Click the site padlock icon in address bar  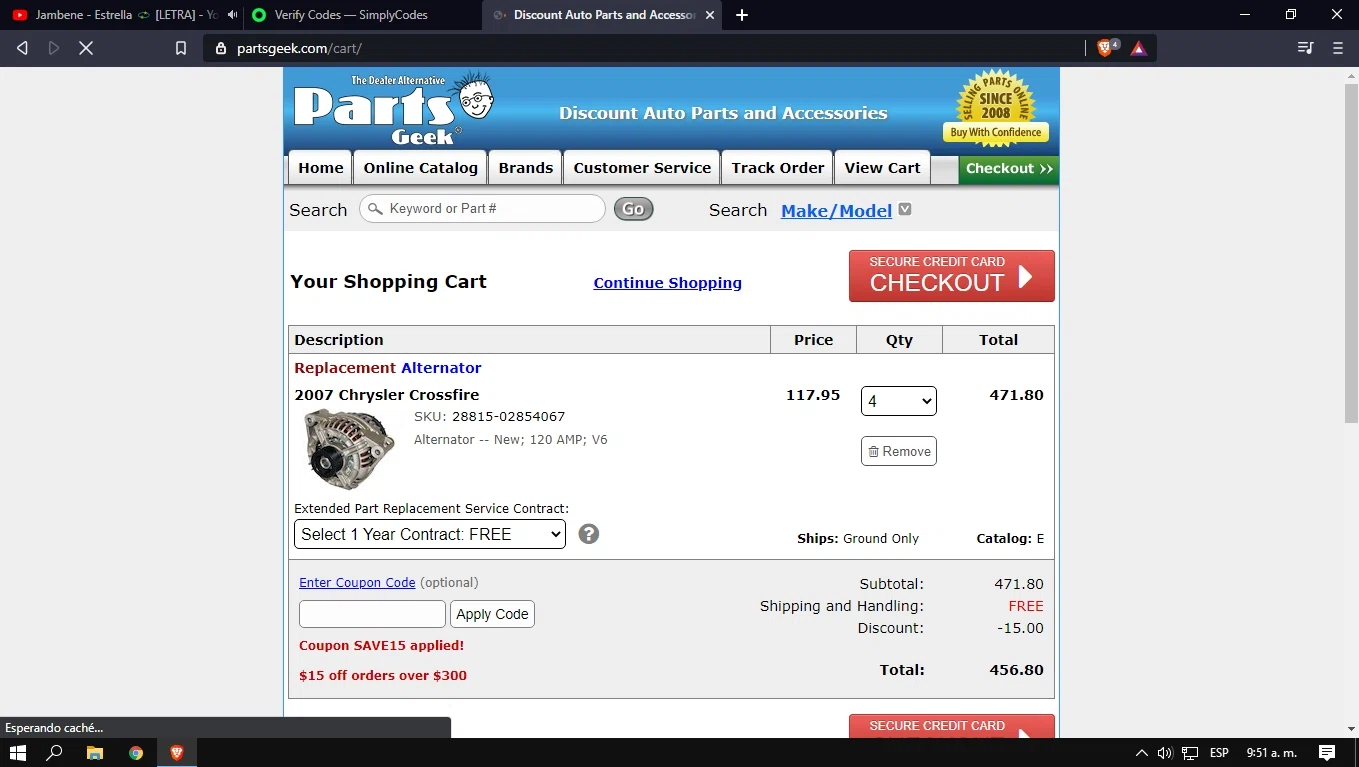pyautogui.click(x=221, y=48)
